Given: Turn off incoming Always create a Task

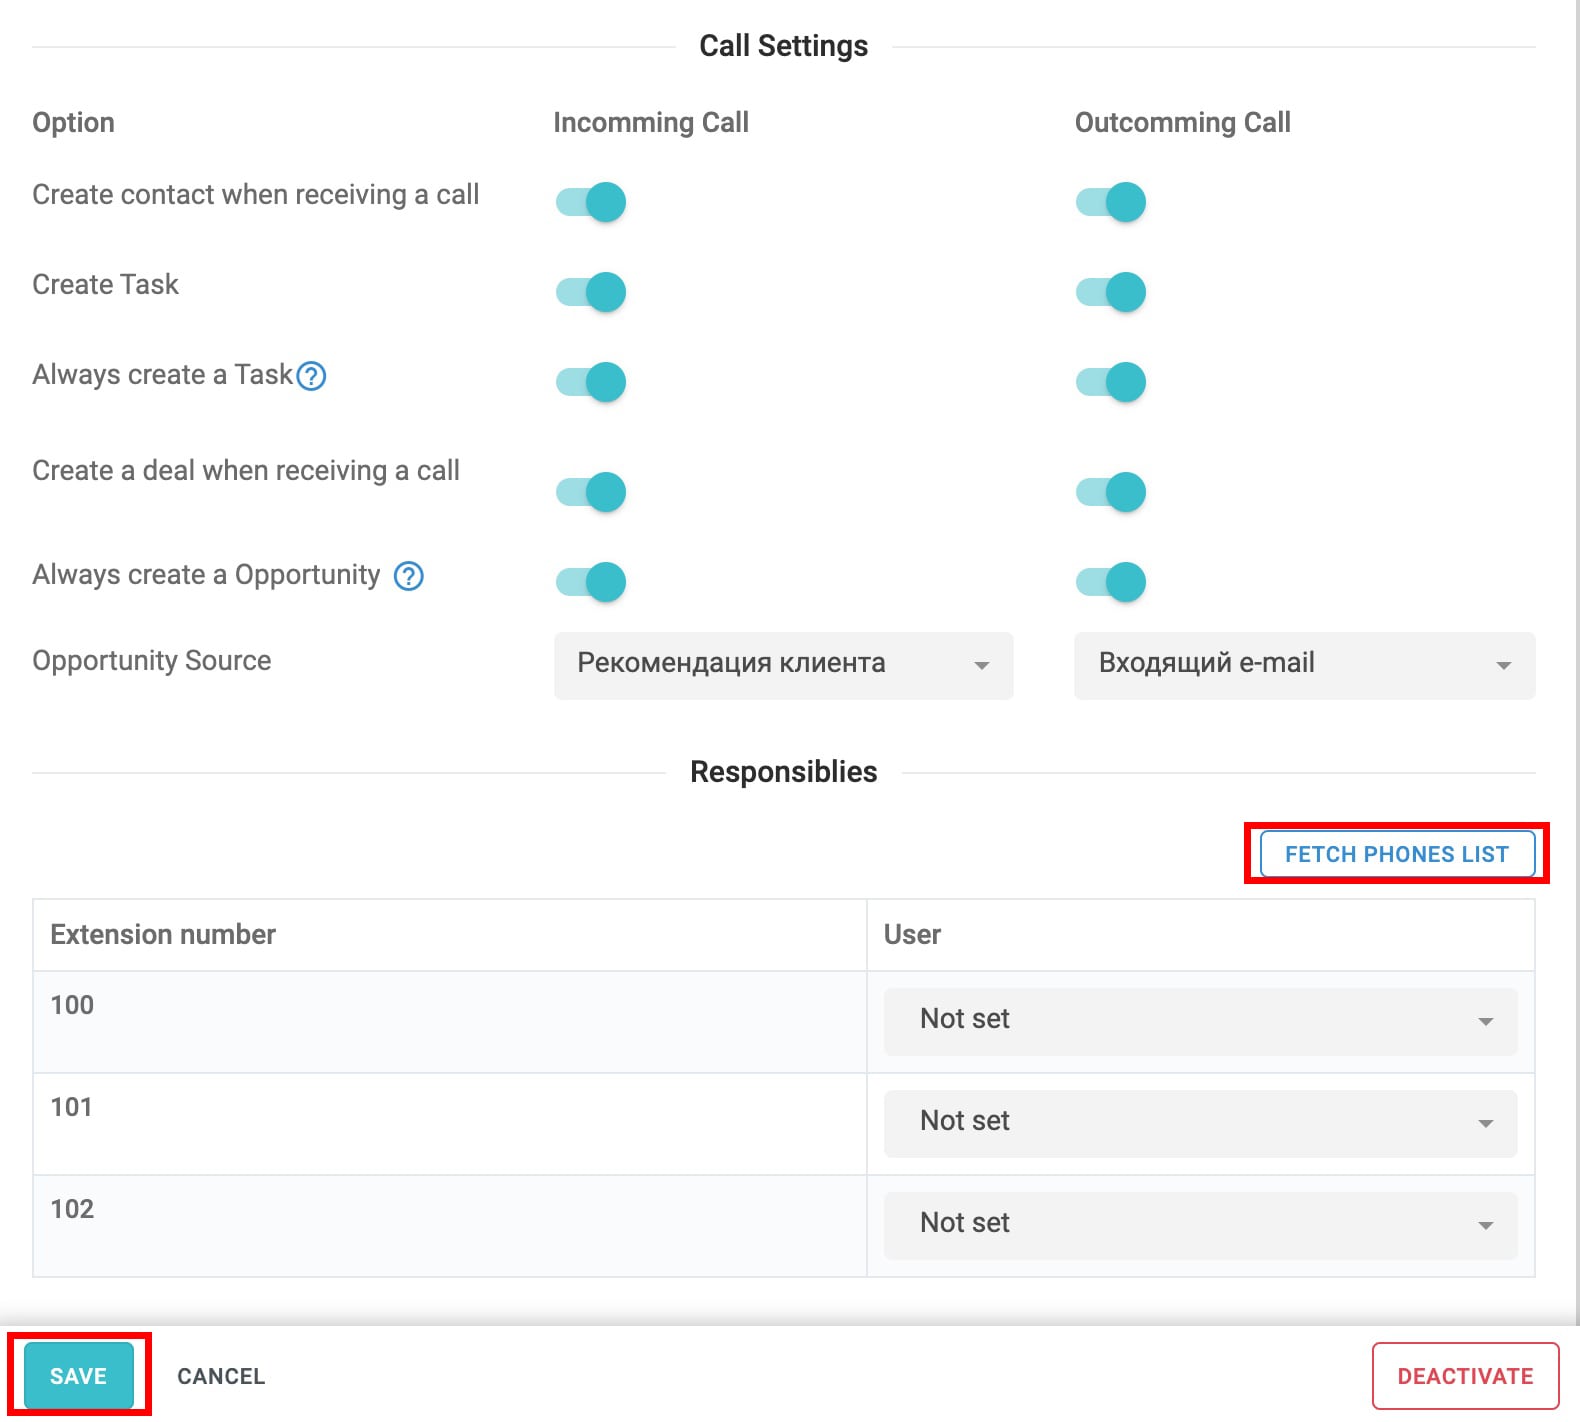Looking at the screenshot, I should tap(591, 382).
